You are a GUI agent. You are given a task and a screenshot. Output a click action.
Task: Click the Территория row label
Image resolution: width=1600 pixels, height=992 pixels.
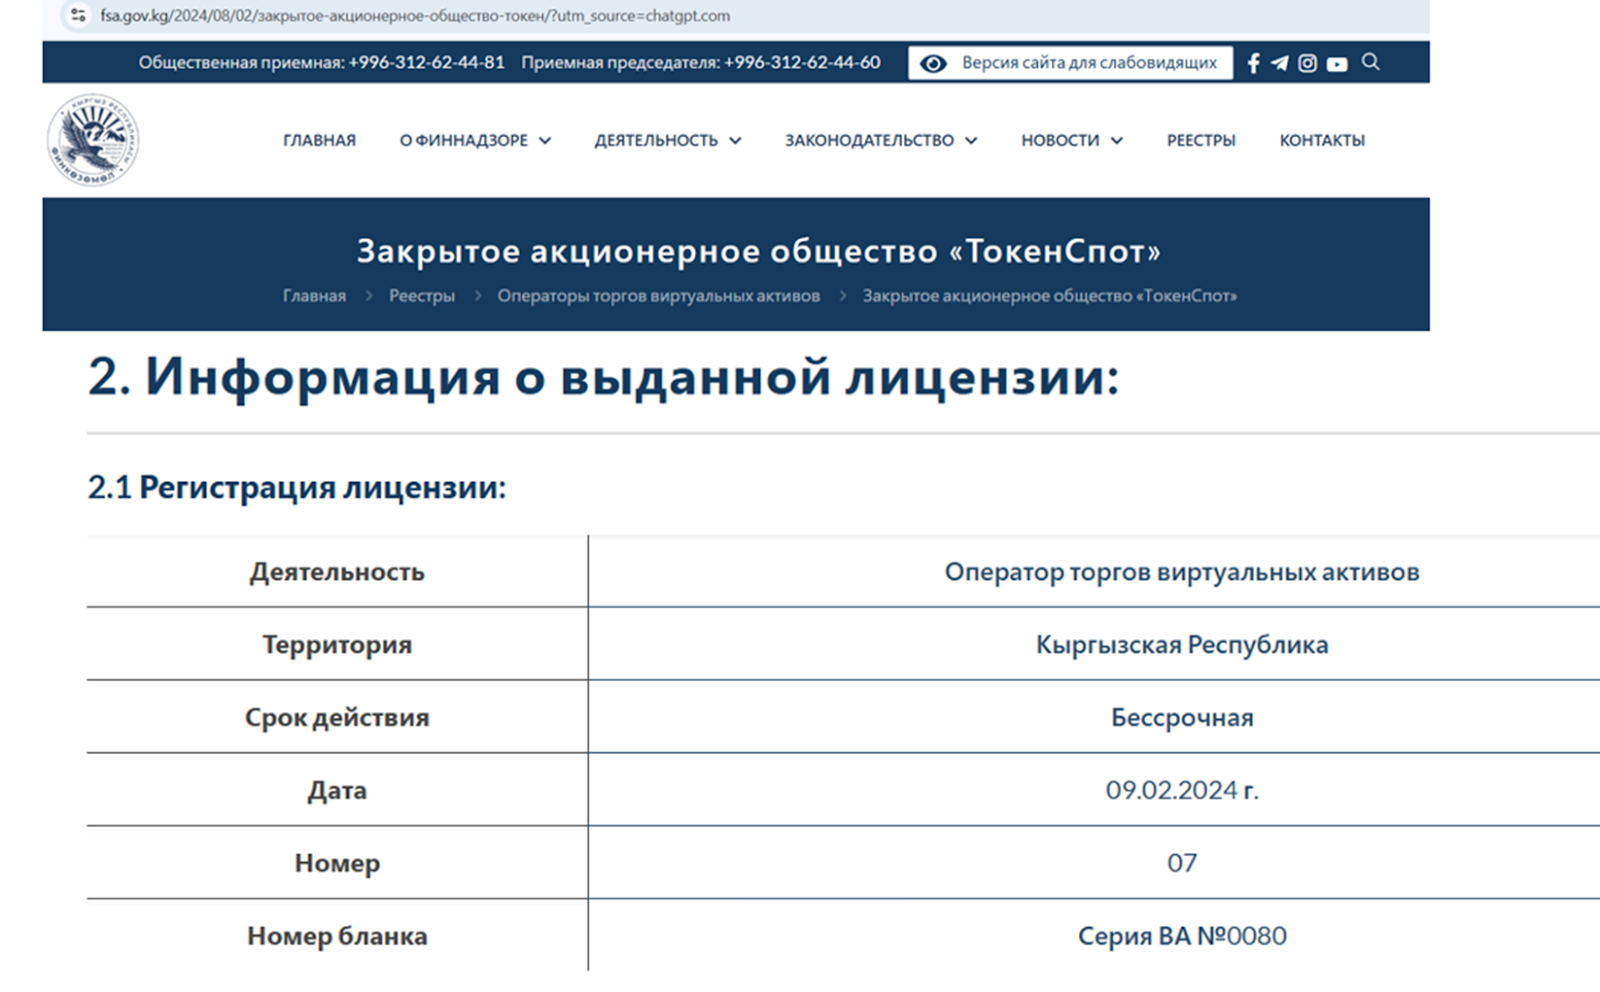point(337,645)
